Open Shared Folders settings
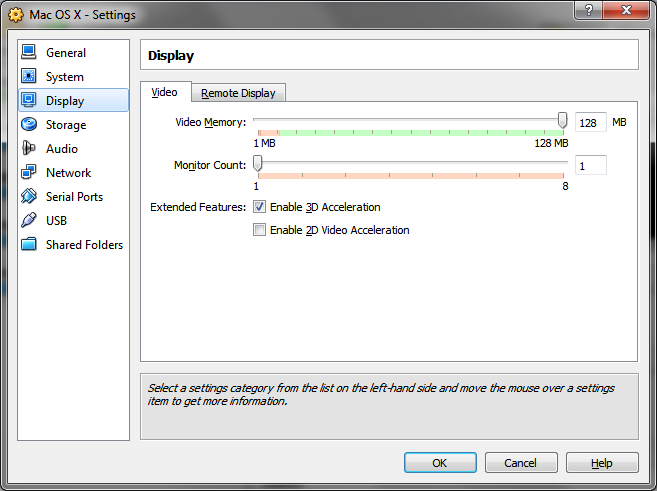Viewport: 657px width, 491px height. 74,244
